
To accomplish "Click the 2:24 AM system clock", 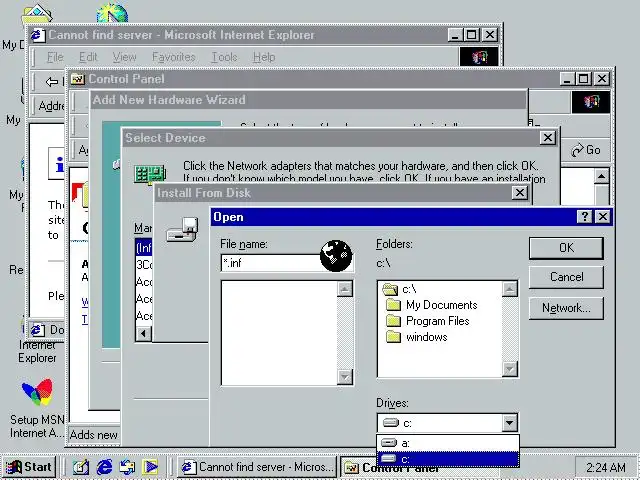I will pos(606,467).
